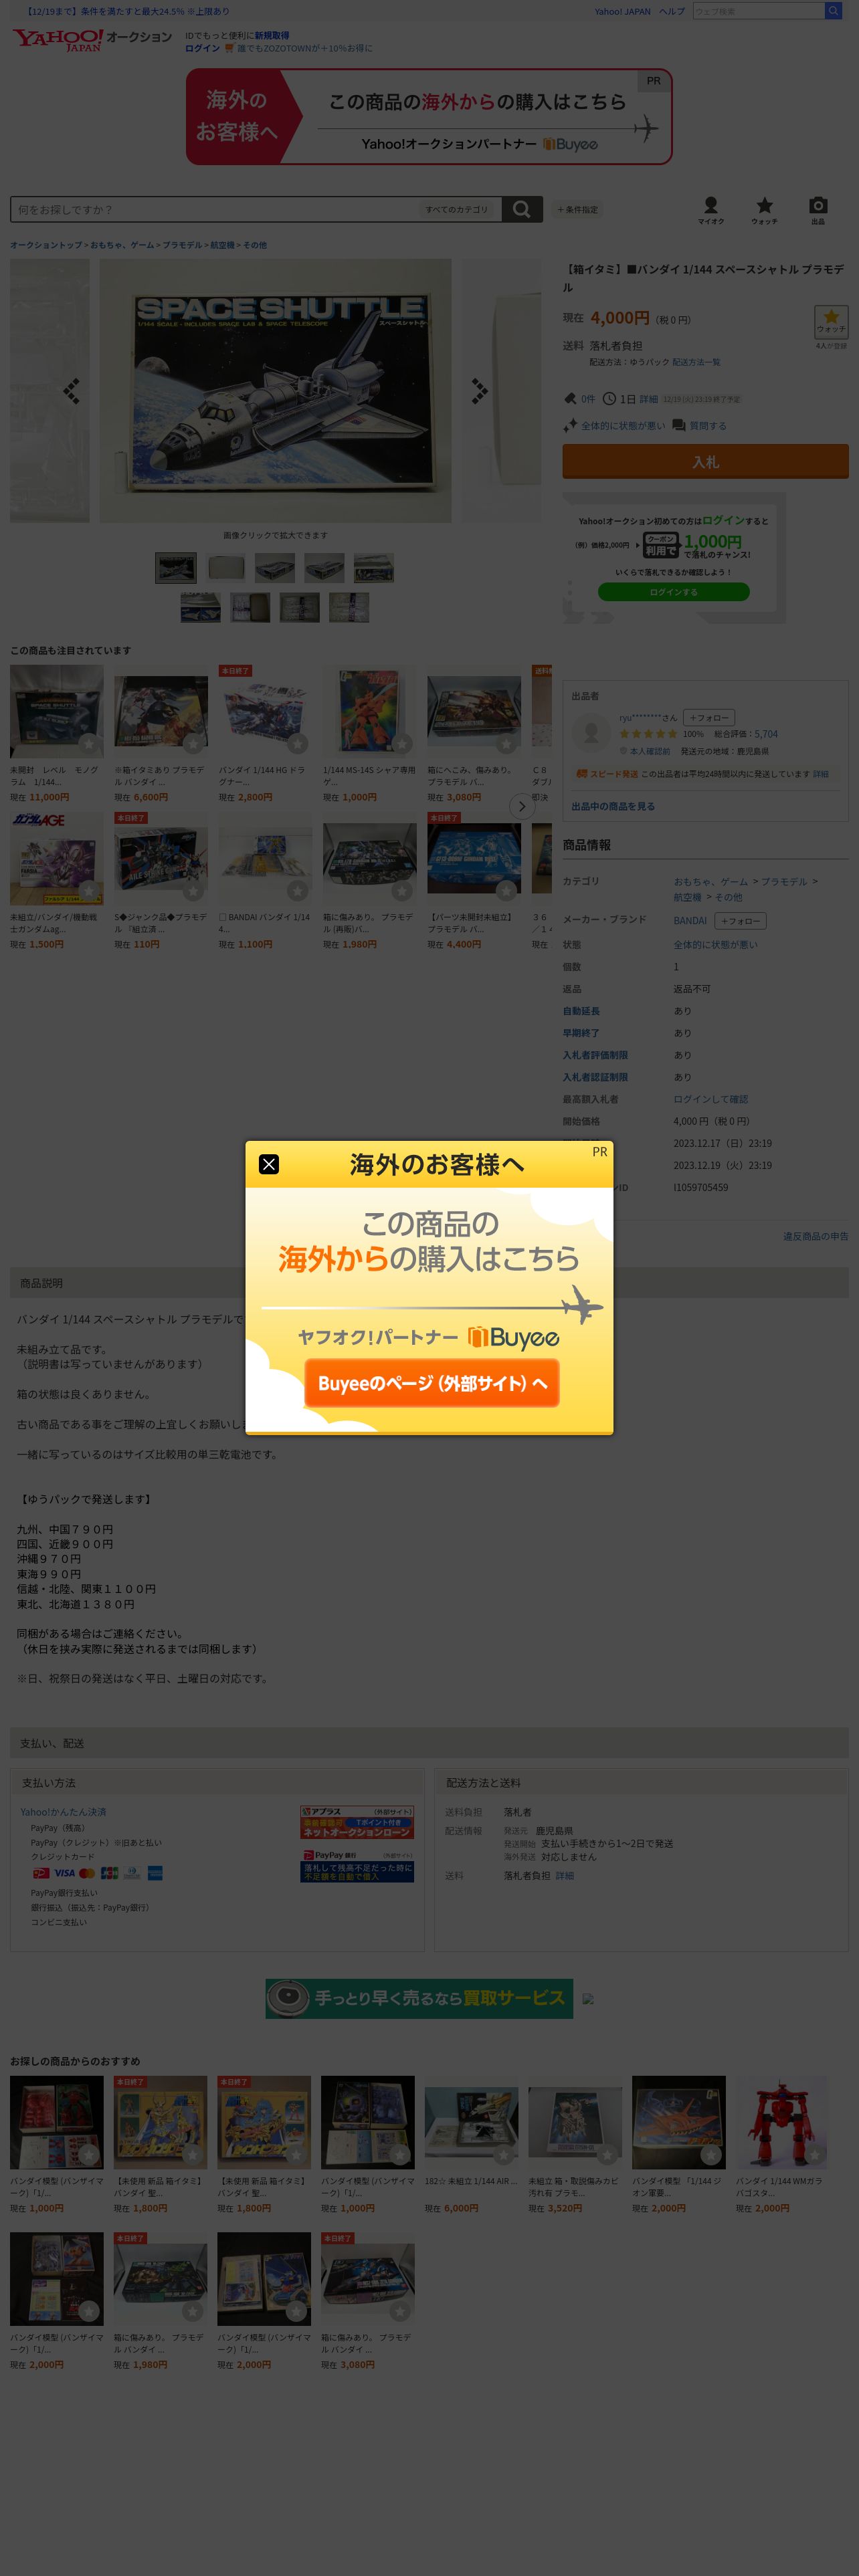Open the Yahoo!かんたん決済 link
Viewport: 859px width, 2576px height.
point(63,1812)
